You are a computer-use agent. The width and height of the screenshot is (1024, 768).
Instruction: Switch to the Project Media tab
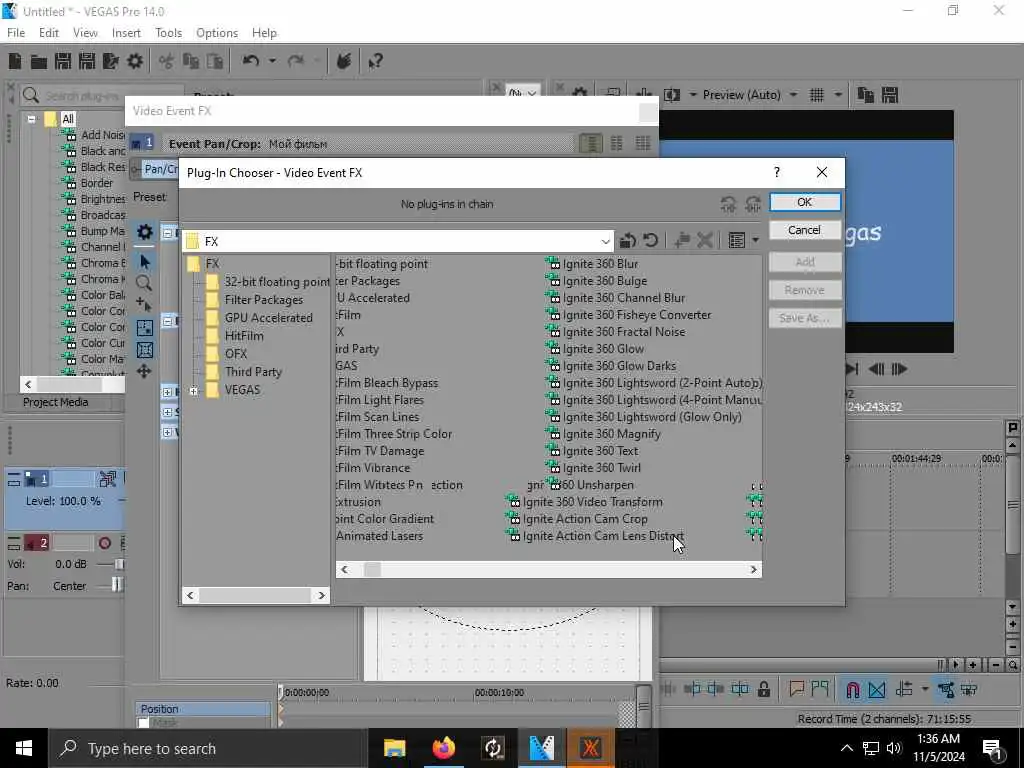56,402
